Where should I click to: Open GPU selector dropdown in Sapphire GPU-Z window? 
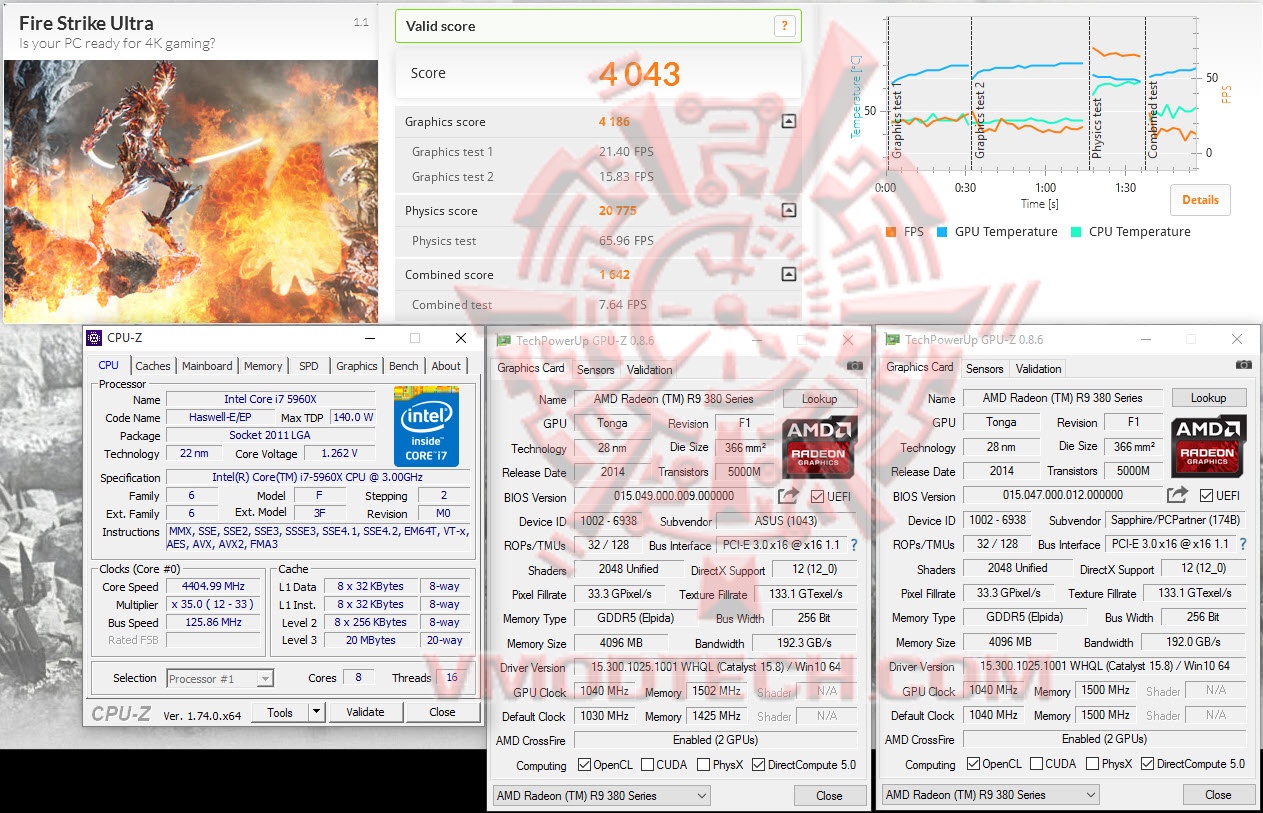(990, 795)
